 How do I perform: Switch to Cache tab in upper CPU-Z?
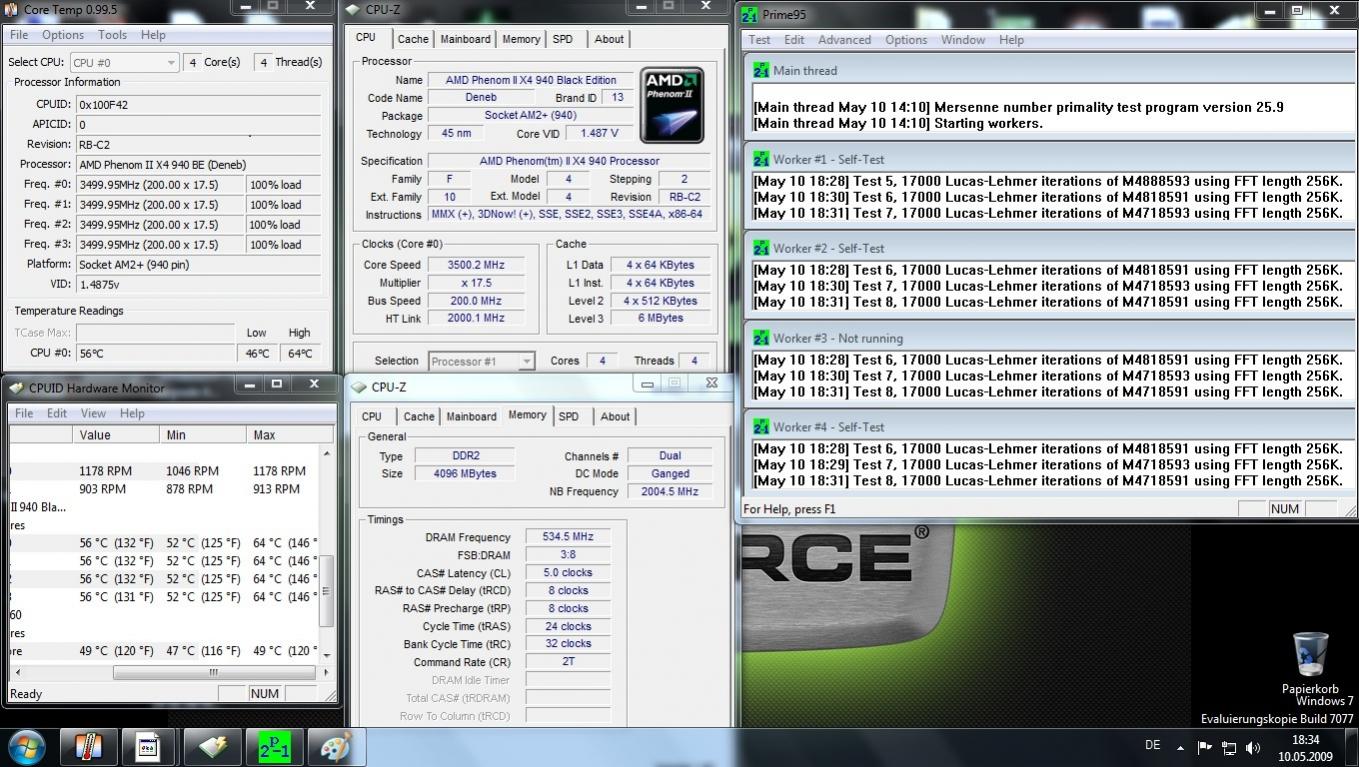[413, 39]
